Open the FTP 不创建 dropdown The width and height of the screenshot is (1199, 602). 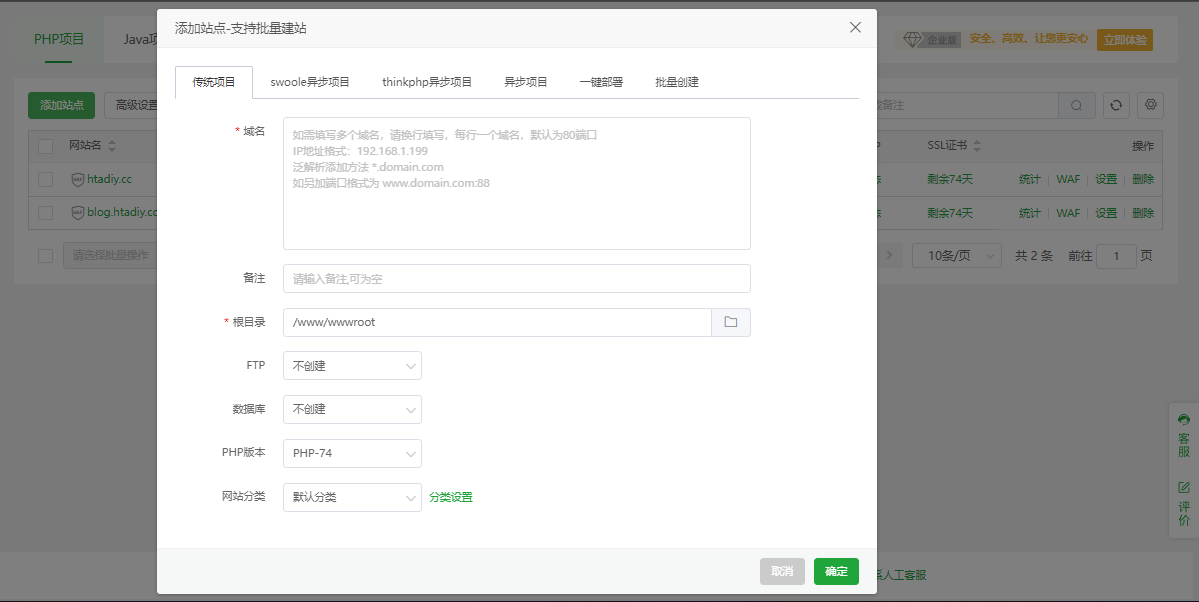pyautogui.click(x=352, y=365)
